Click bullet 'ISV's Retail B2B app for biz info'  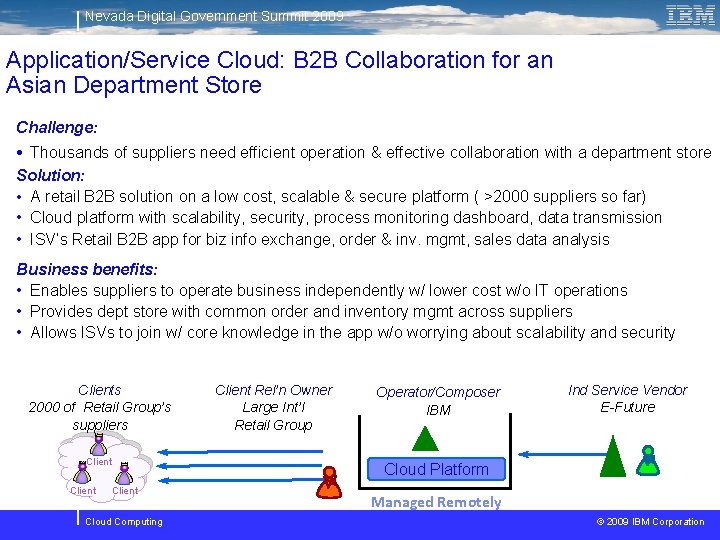[320, 239]
